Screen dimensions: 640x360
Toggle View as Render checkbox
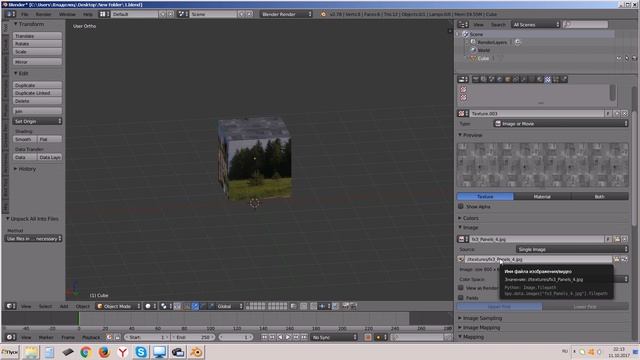461,288
